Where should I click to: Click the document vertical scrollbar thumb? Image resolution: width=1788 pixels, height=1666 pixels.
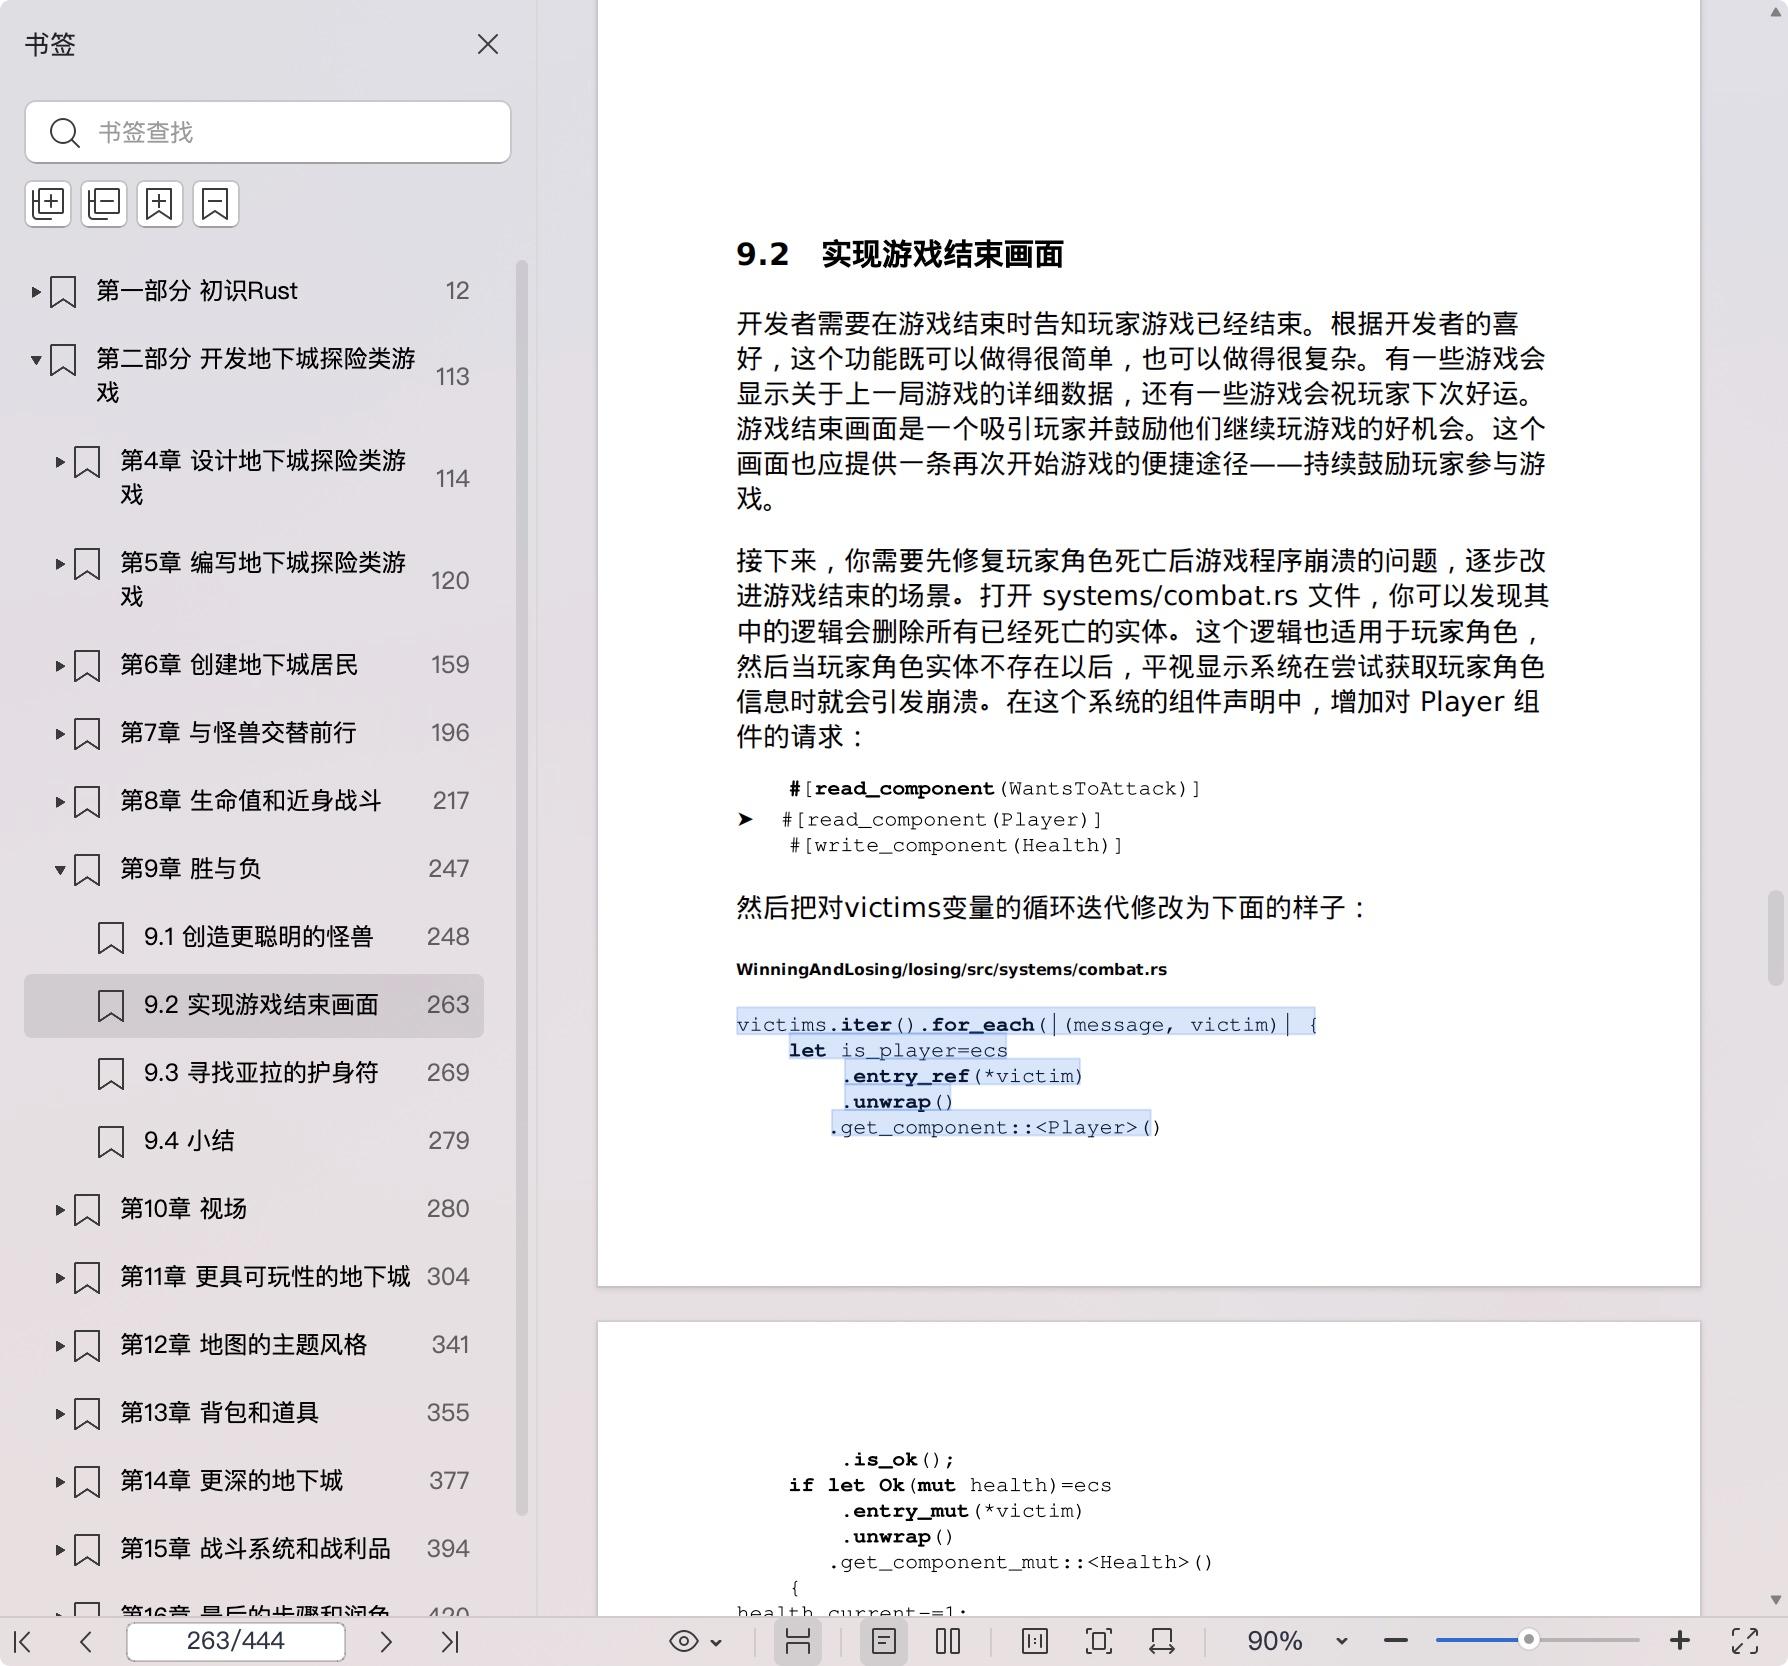point(1776,938)
